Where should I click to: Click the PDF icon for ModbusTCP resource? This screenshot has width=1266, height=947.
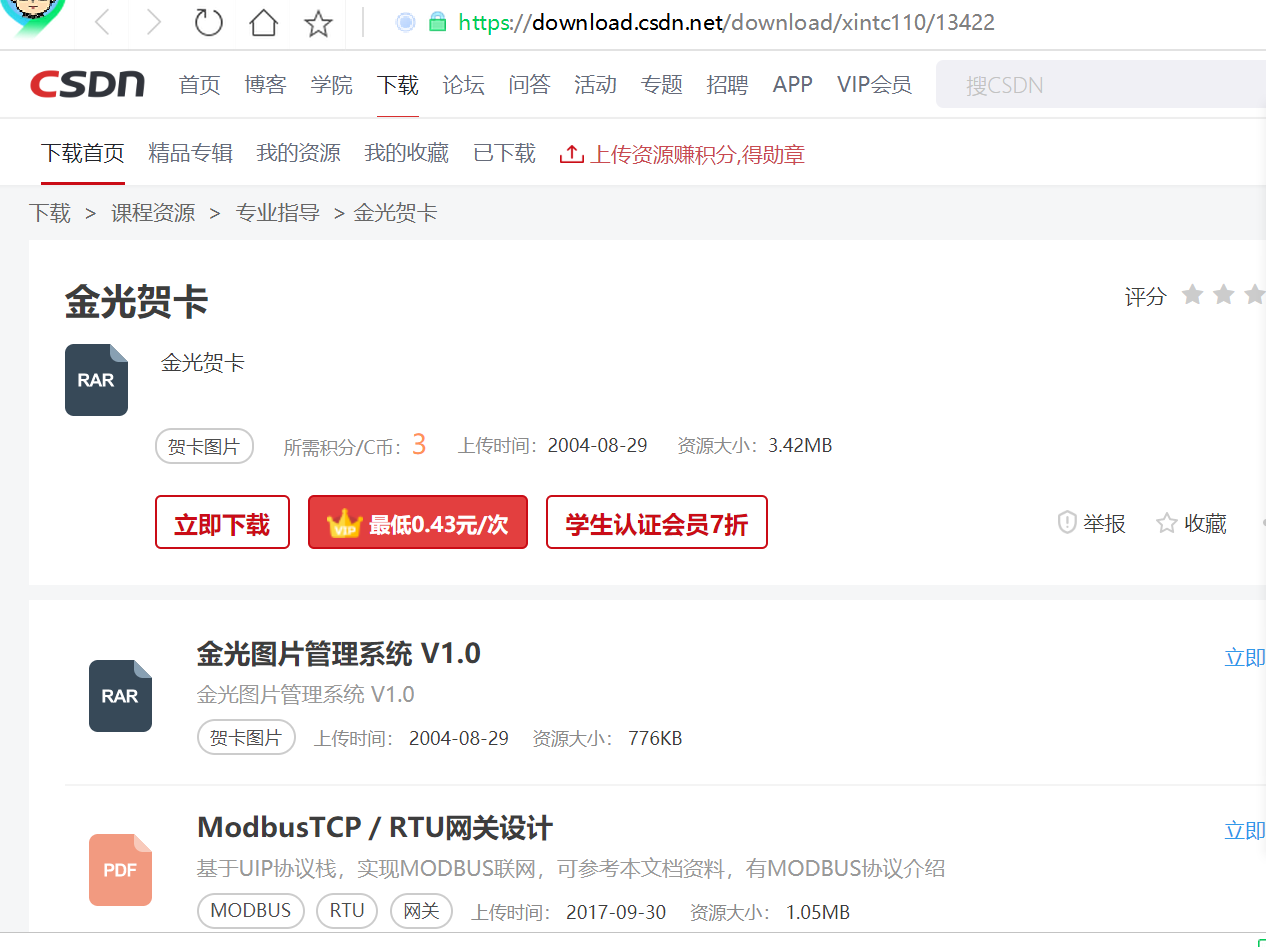coord(120,870)
